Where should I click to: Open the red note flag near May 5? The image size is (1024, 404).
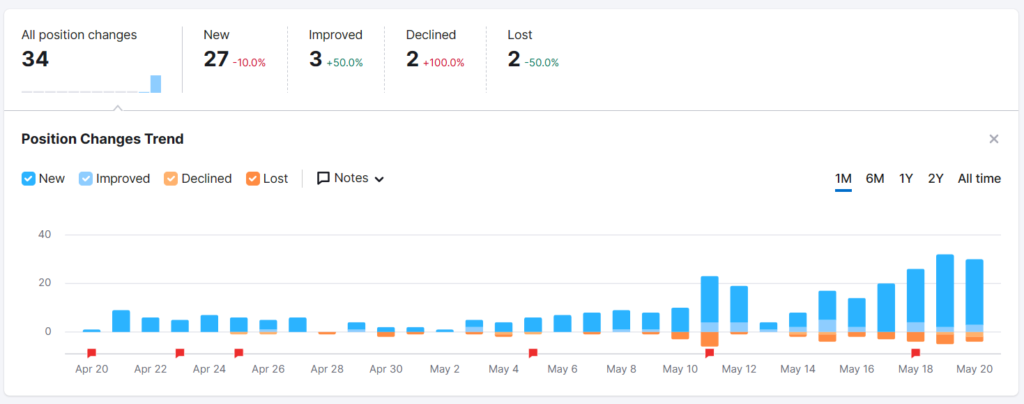(533, 353)
